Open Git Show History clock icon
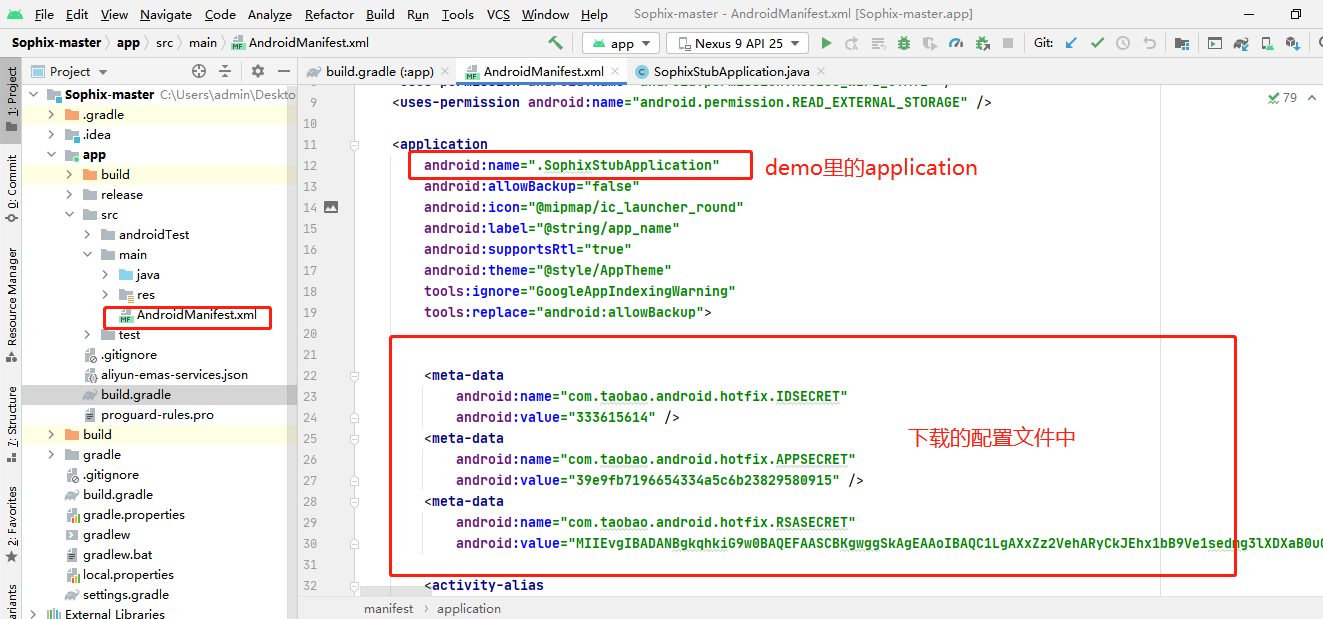1323x619 pixels. (1123, 43)
